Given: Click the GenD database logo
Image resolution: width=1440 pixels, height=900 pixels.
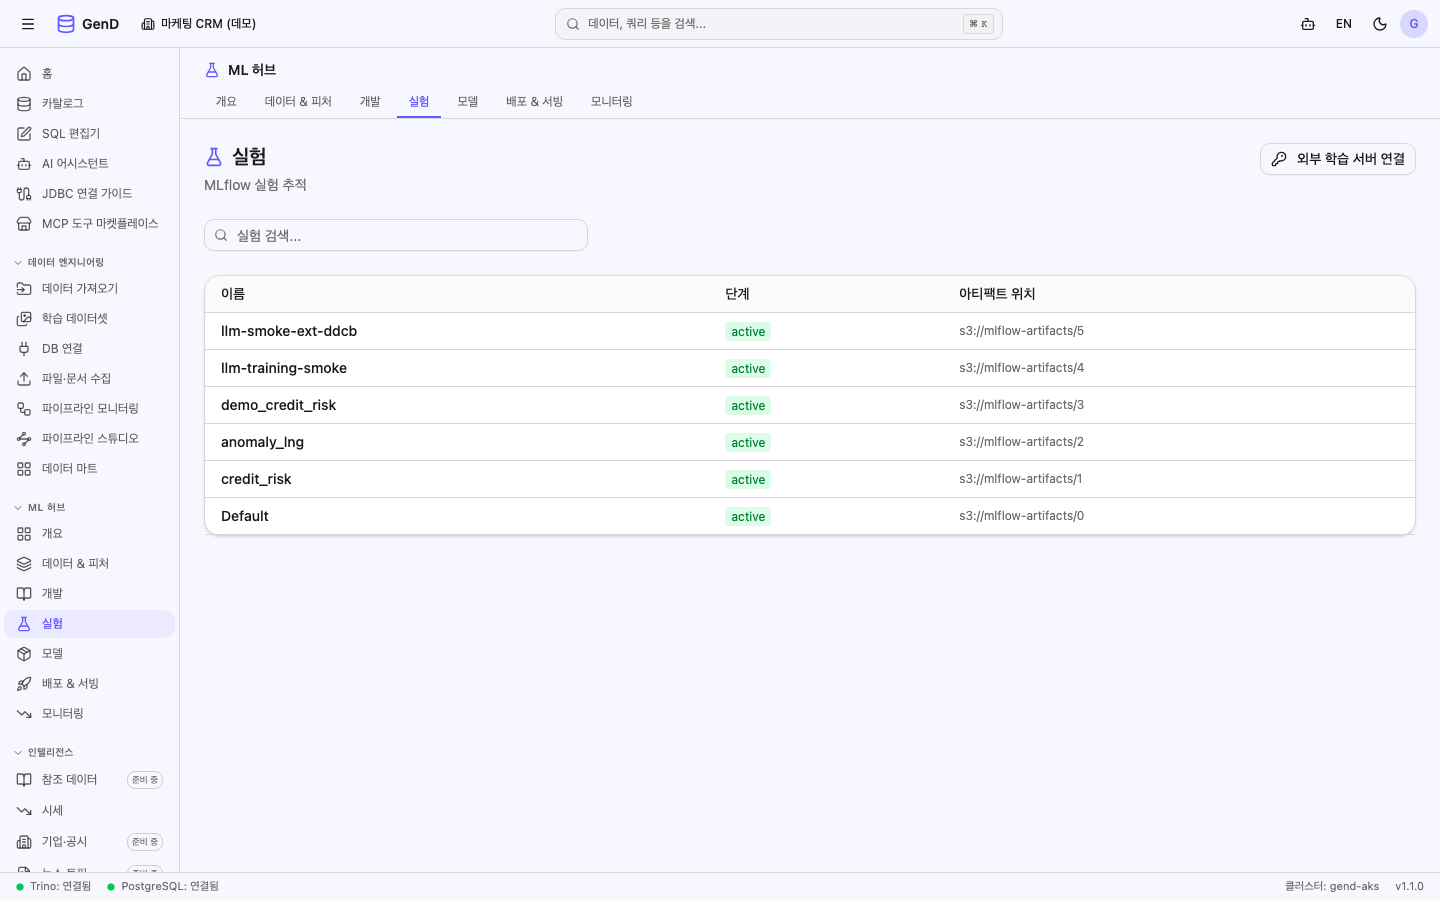Looking at the screenshot, I should coord(88,24).
